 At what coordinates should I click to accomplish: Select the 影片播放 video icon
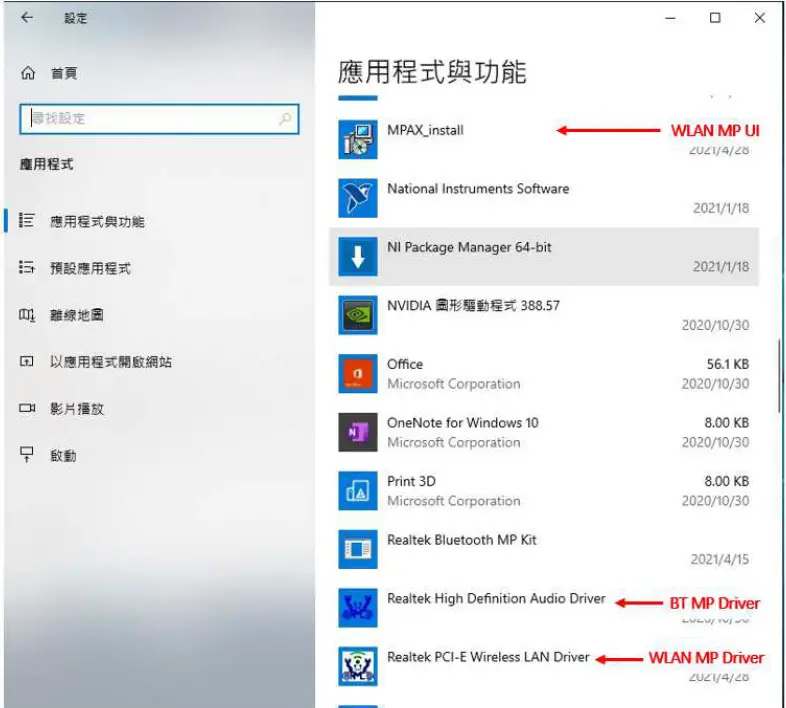[x=27, y=408]
